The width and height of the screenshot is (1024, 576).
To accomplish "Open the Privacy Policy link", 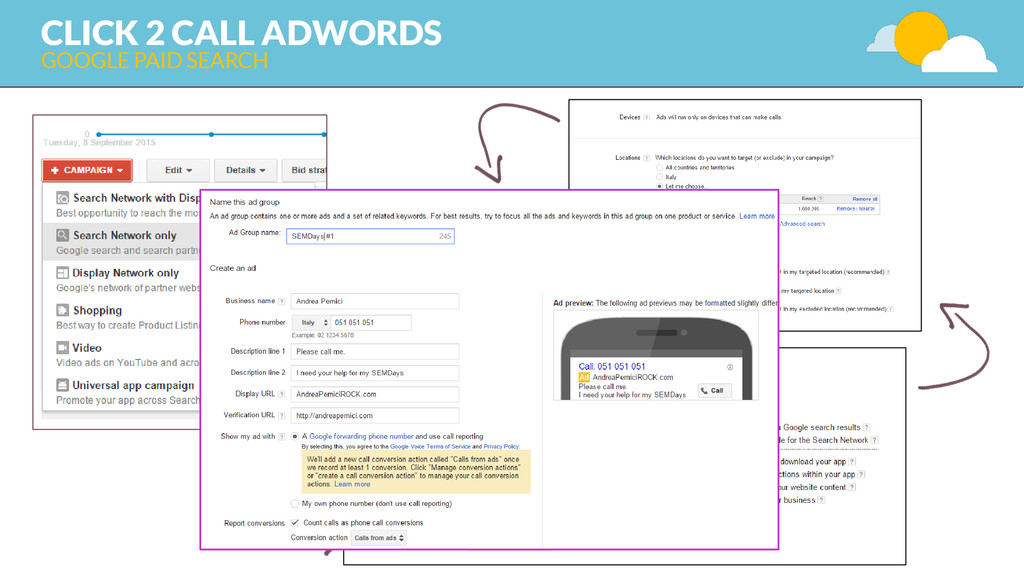I will [x=501, y=447].
